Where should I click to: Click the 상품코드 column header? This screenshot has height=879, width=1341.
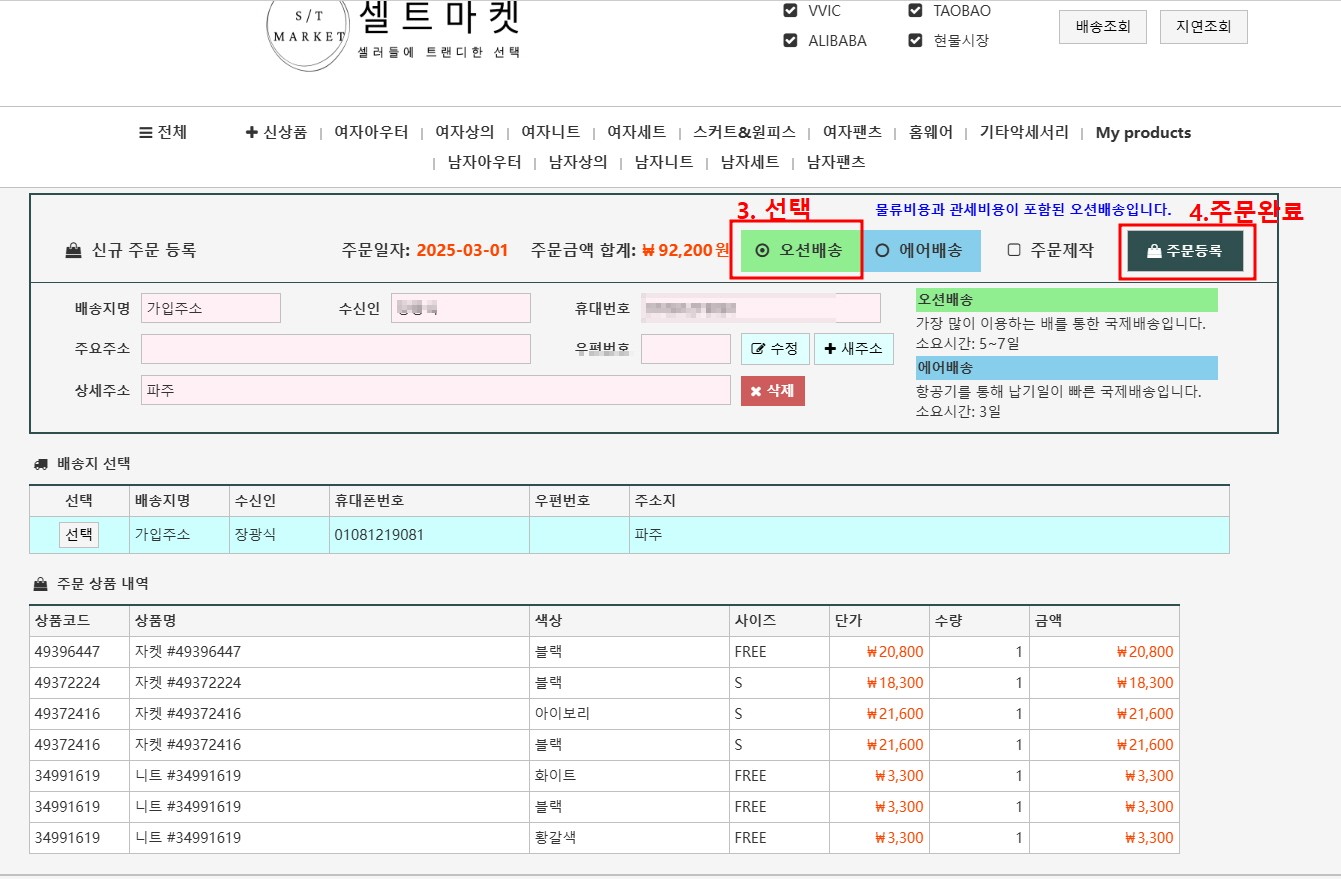pyautogui.click(x=80, y=621)
